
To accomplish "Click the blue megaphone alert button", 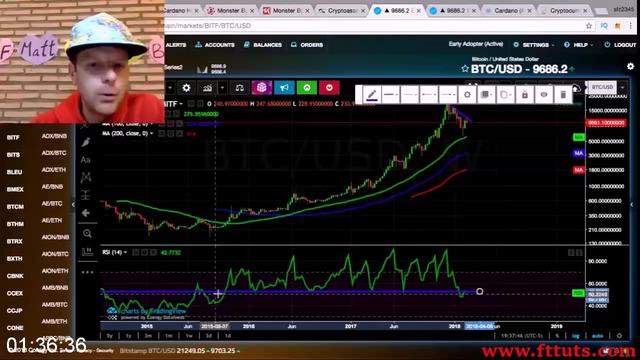I will point(284,87).
